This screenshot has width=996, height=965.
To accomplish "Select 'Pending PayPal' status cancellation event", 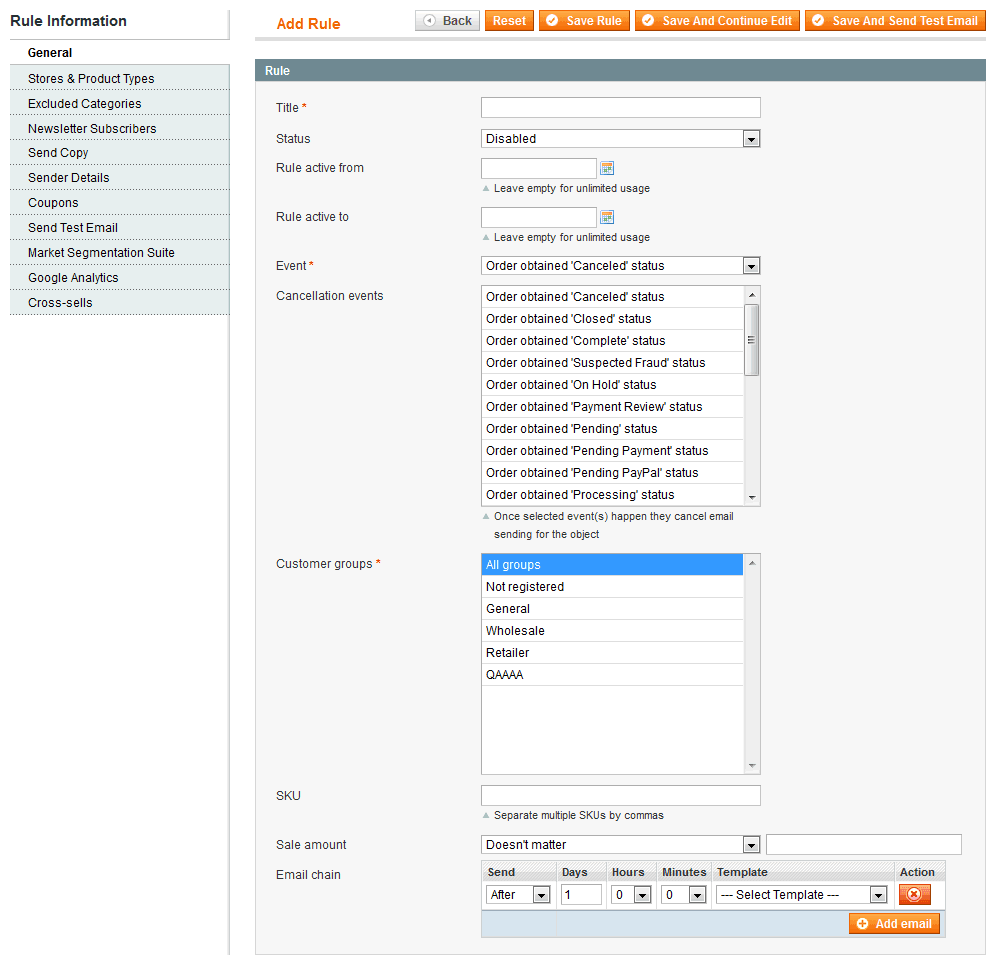I will (x=612, y=473).
